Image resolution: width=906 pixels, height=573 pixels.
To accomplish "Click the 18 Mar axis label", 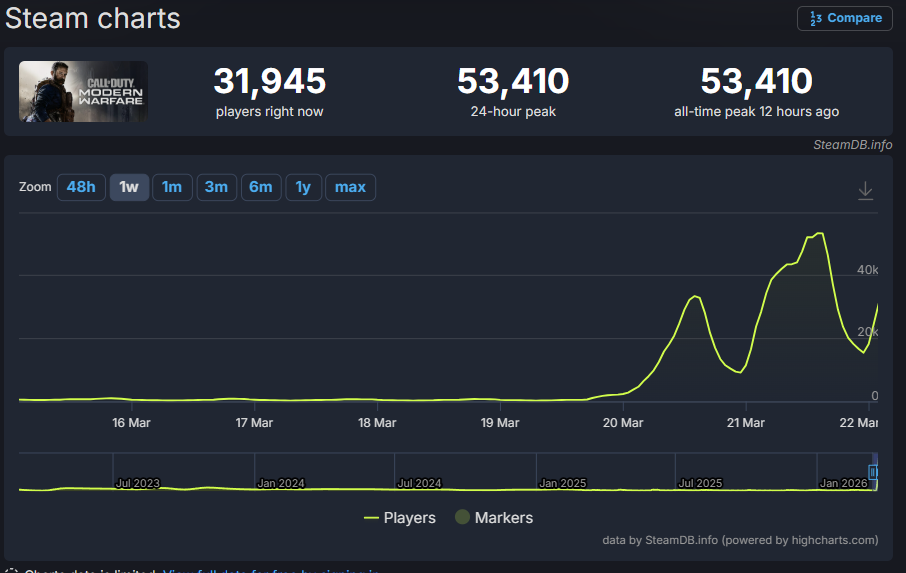I will click(377, 423).
